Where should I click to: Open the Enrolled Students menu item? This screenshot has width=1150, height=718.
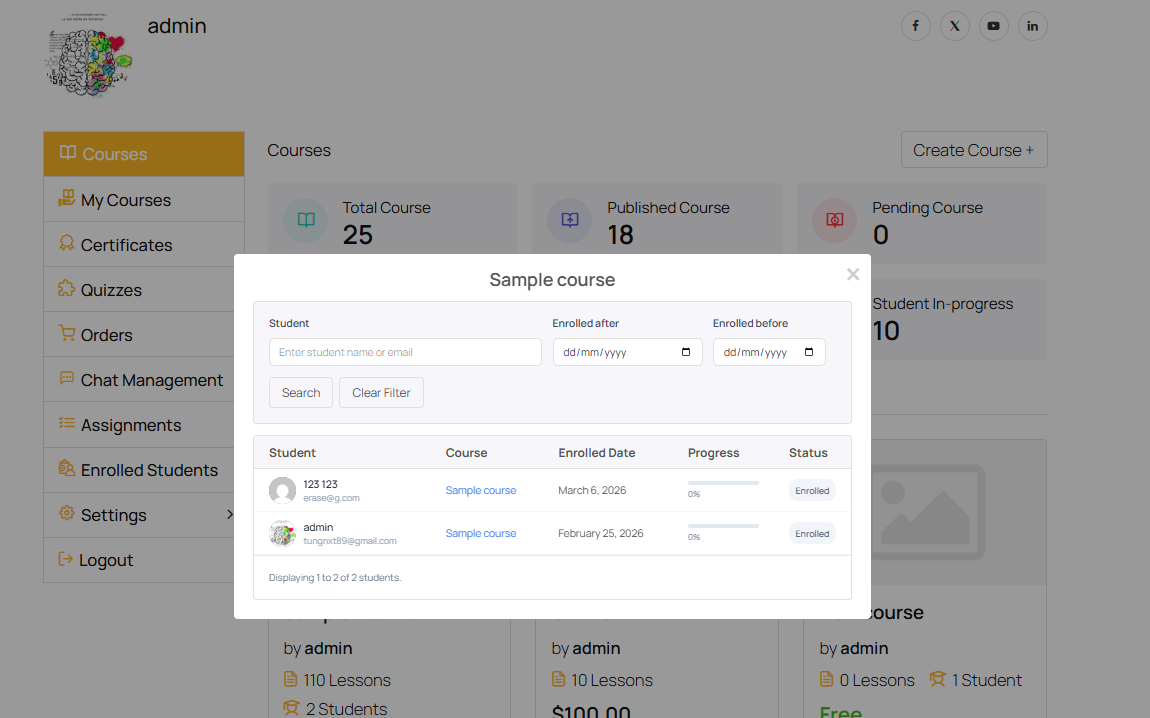tap(148, 470)
